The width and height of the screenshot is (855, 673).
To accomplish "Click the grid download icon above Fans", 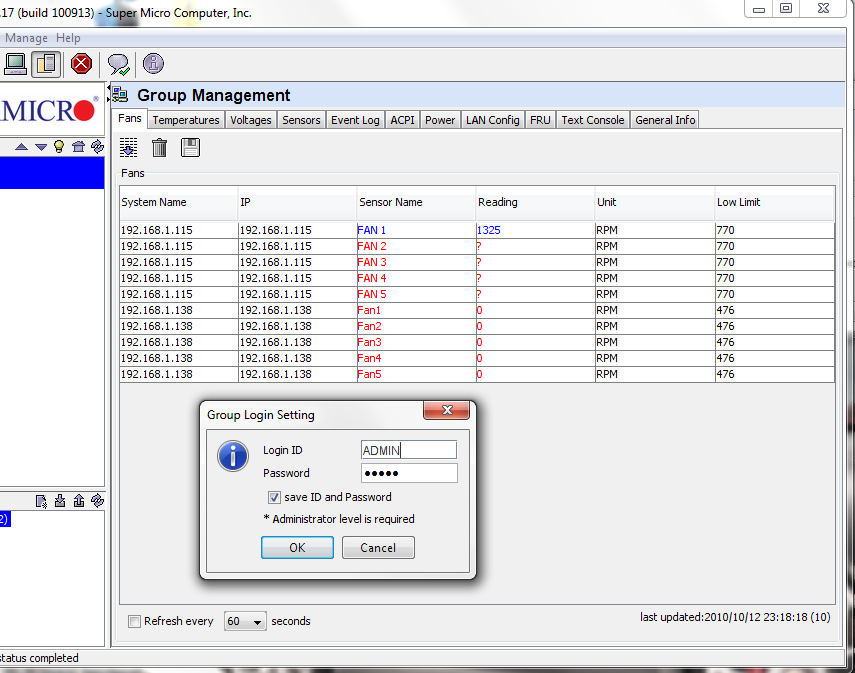I will pos(129,148).
